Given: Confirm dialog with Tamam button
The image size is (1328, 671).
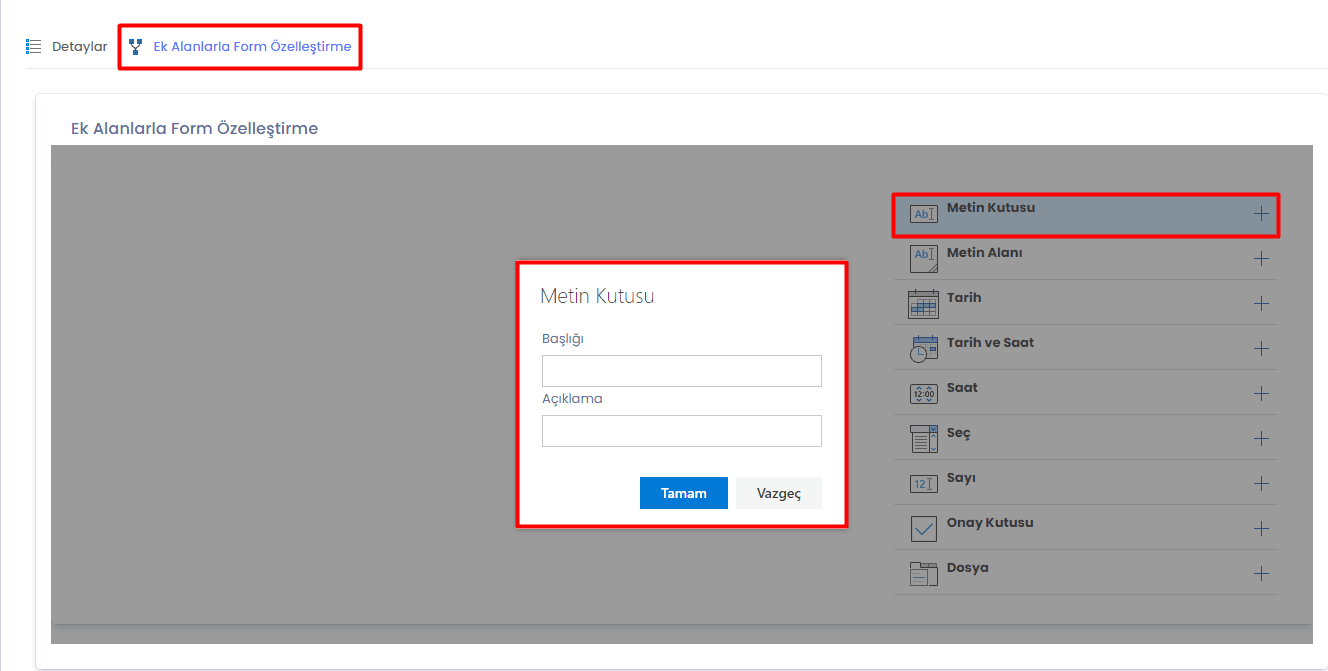Looking at the screenshot, I should point(684,493).
